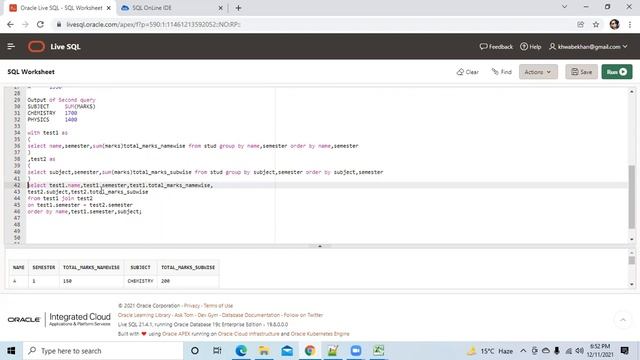This screenshot has height=360, width=640.
Task: Run the SQL statement
Action: point(617,72)
